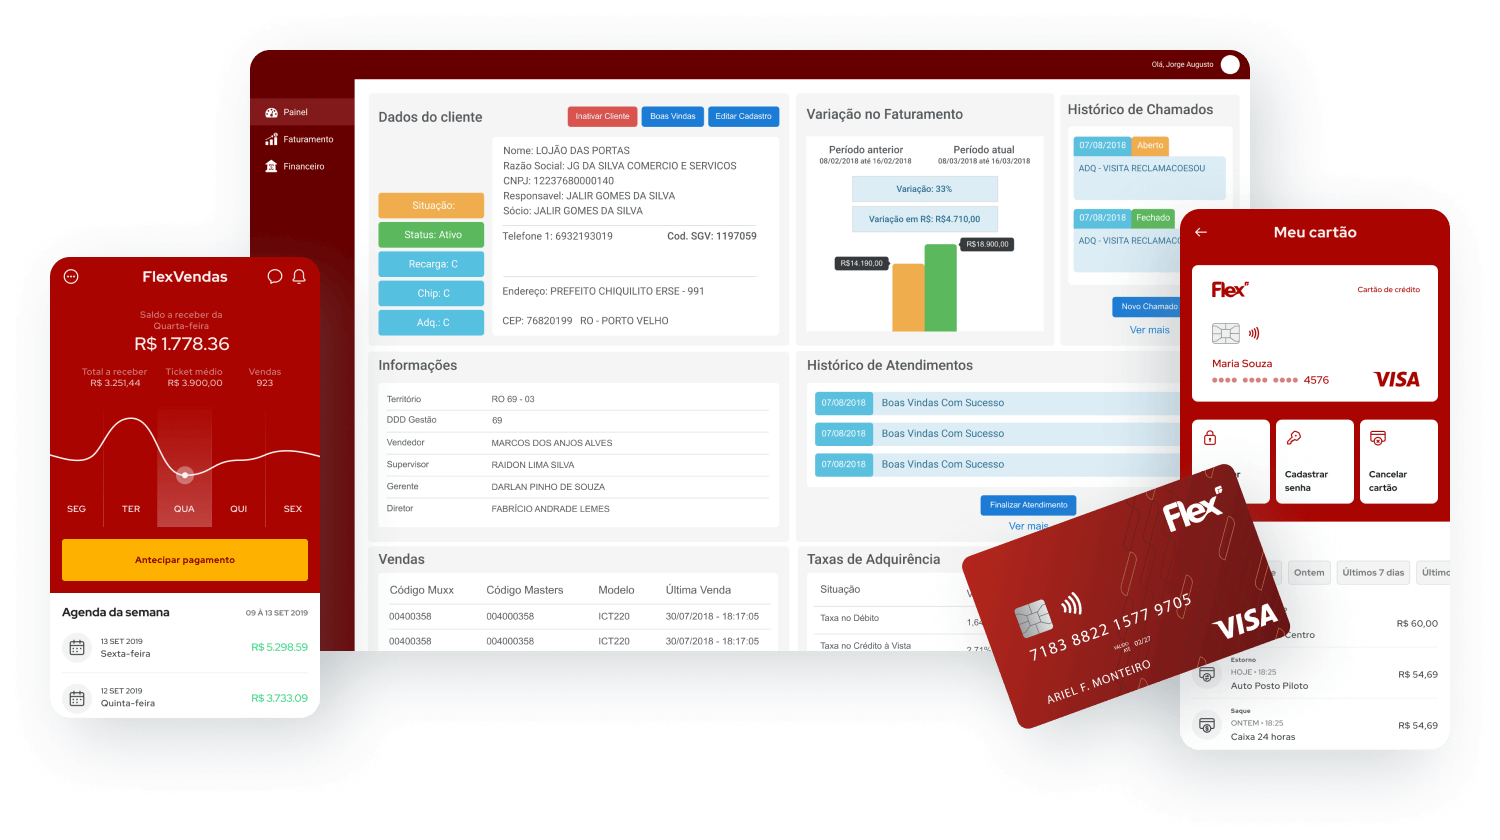The width and height of the screenshot is (1500, 840).
Task: Select QUA on the weekly chart
Action: (x=184, y=509)
